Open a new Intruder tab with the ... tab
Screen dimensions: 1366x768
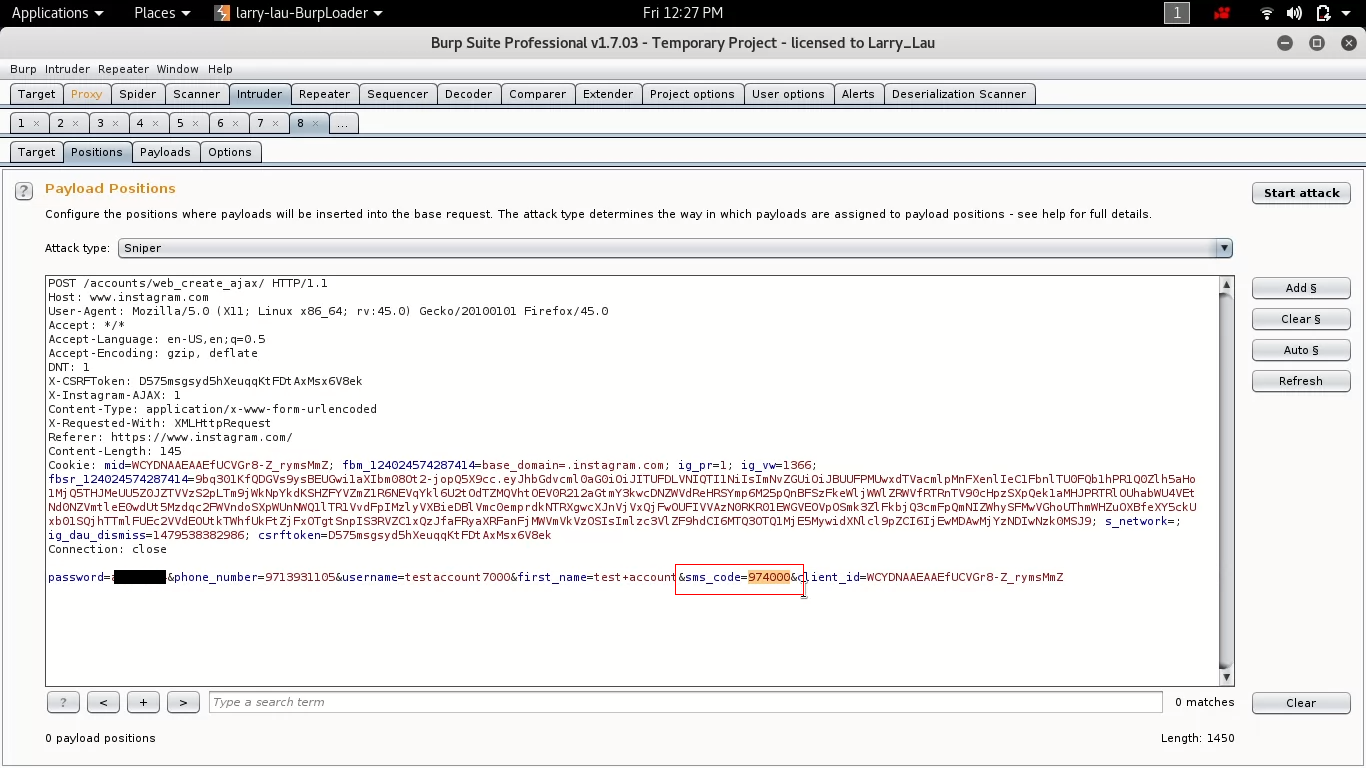pyautogui.click(x=343, y=123)
